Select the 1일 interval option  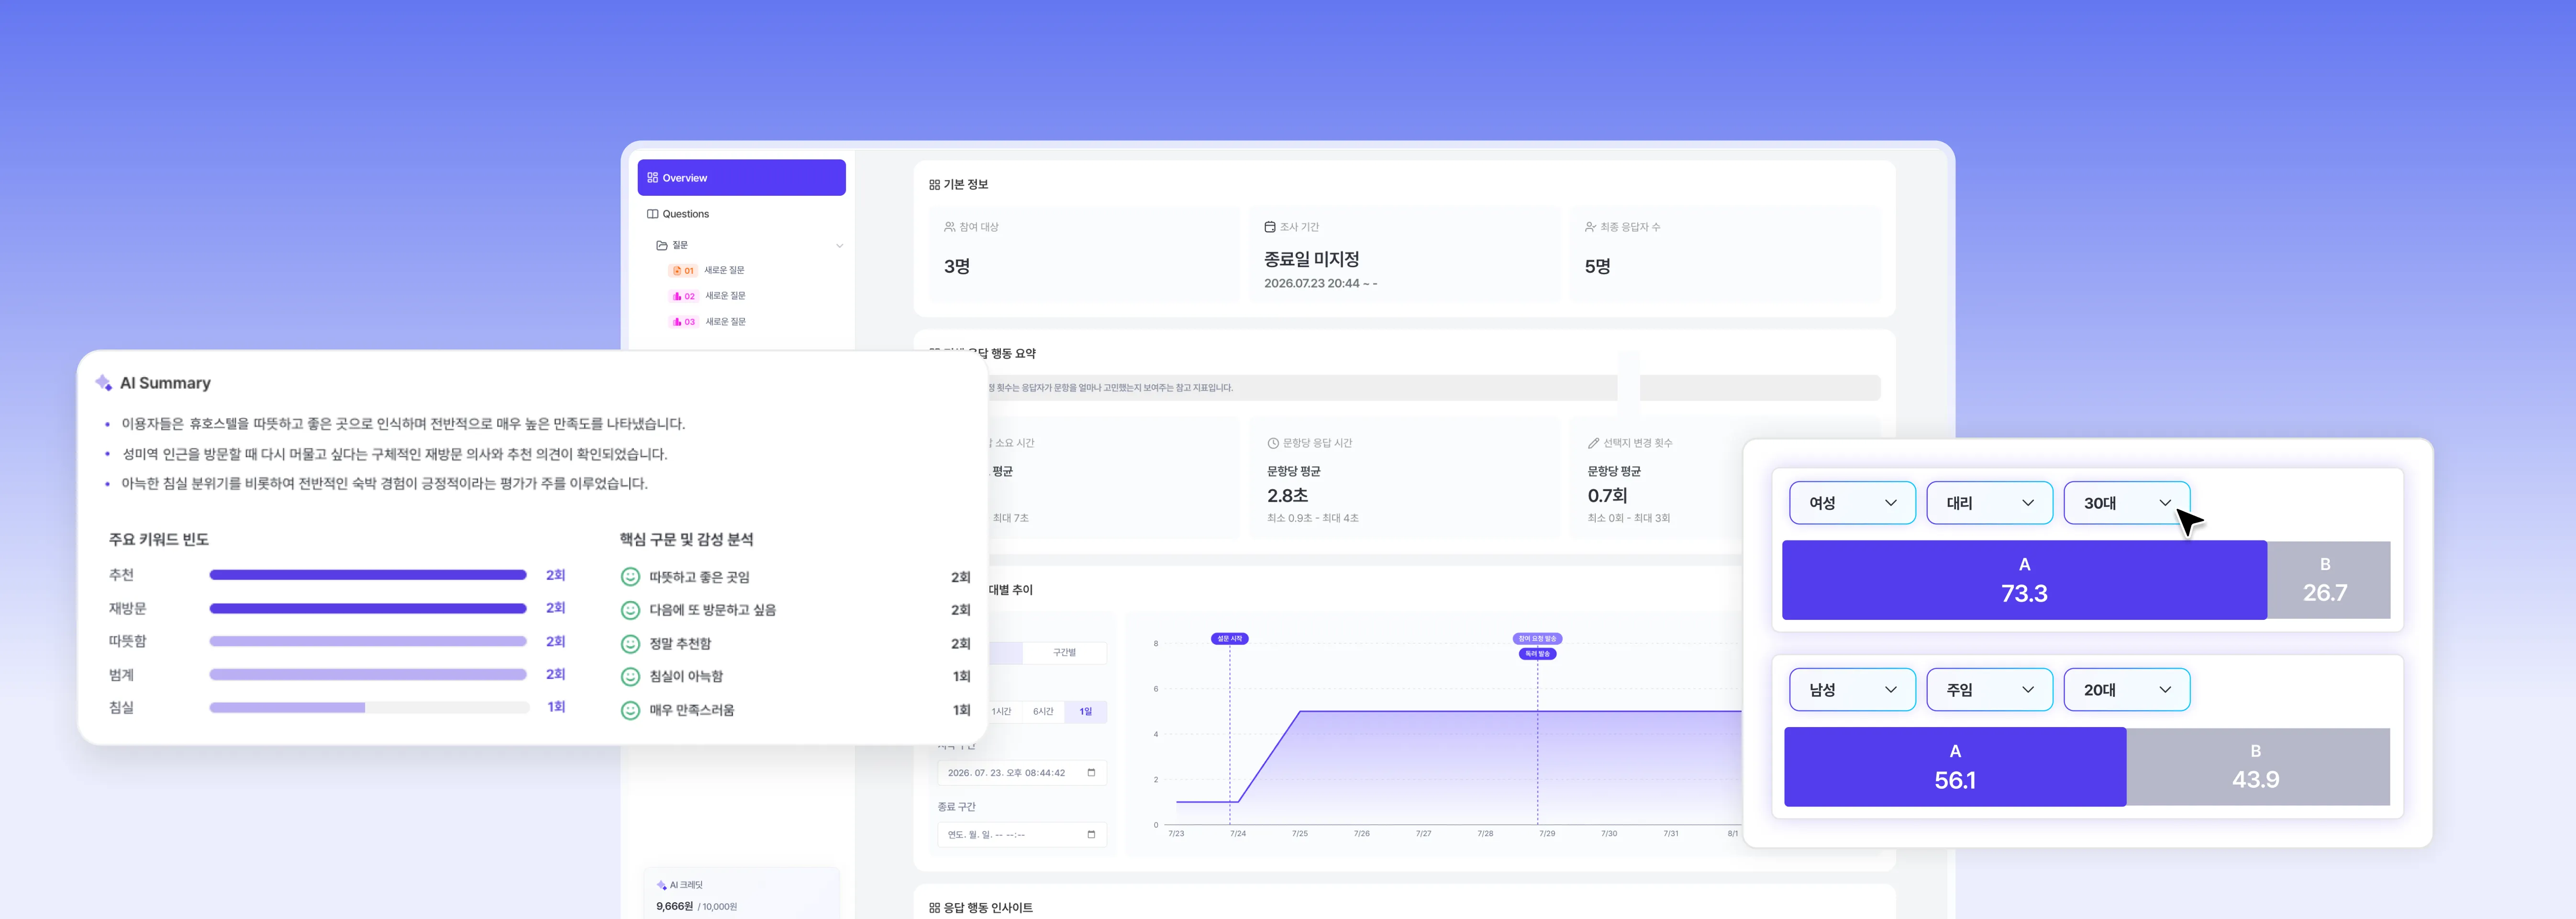point(1086,712)
